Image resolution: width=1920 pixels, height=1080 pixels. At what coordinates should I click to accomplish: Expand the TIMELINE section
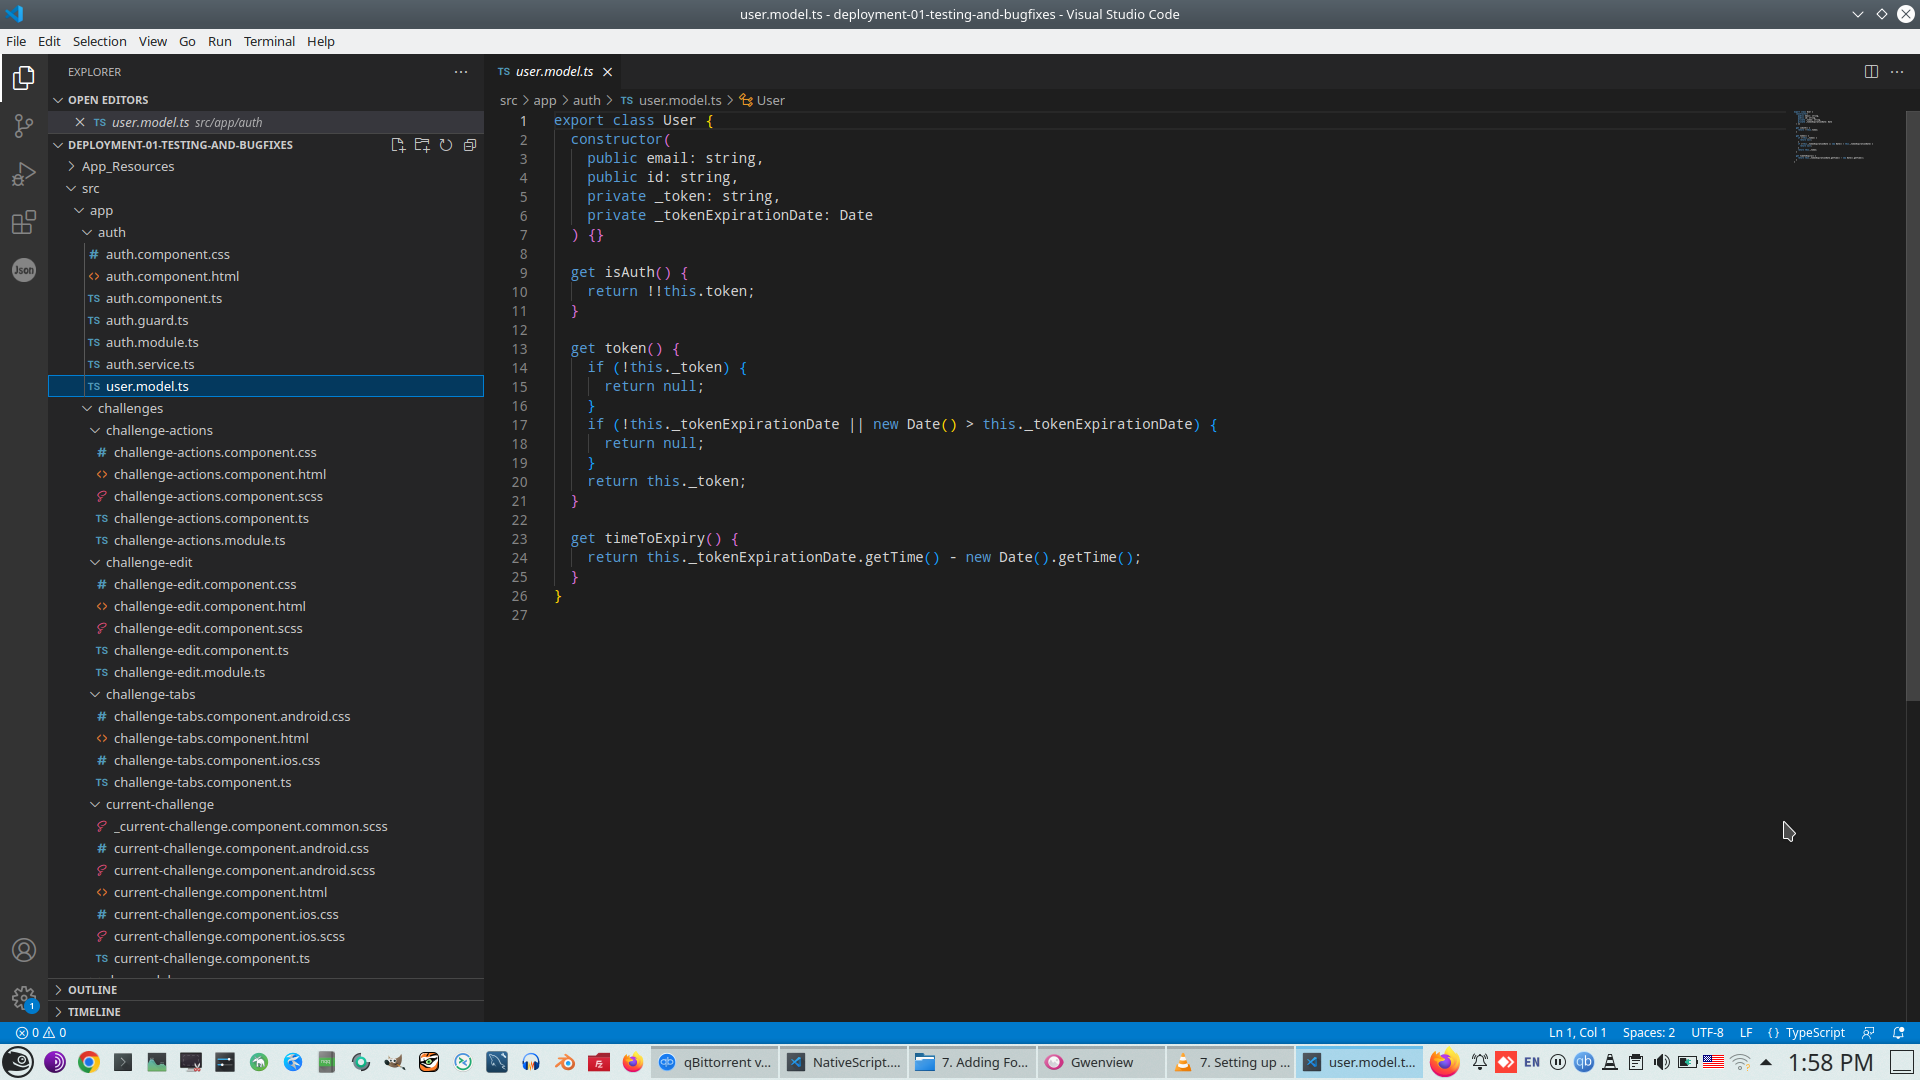pos(94,1012)
